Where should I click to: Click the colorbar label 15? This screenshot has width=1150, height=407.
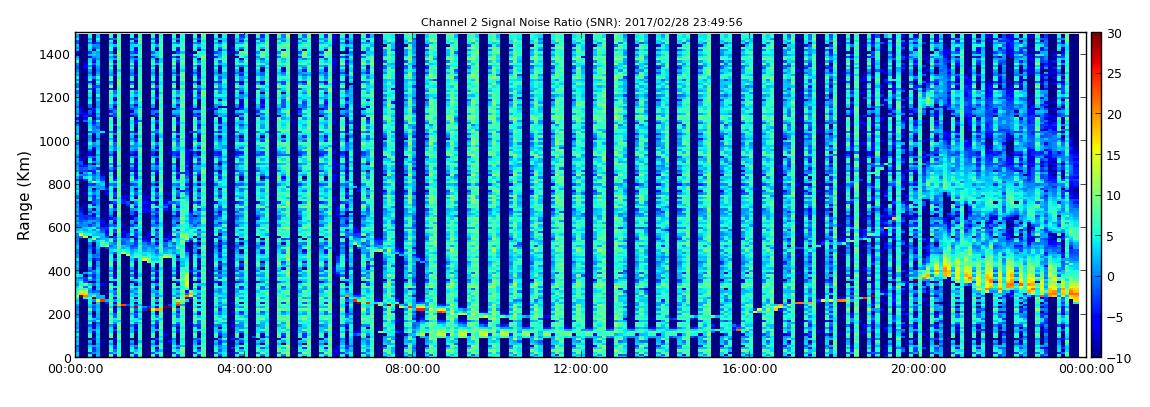1114,155
